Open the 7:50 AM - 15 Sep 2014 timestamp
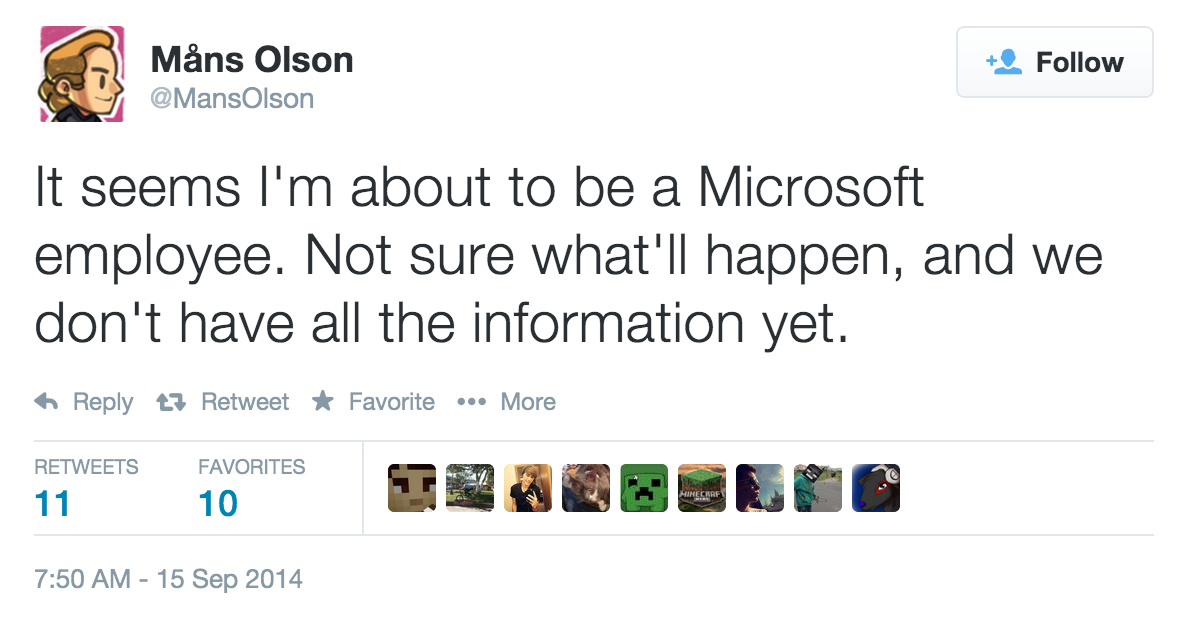Viewport: 1184px width, 632px height. click(168, 579)
